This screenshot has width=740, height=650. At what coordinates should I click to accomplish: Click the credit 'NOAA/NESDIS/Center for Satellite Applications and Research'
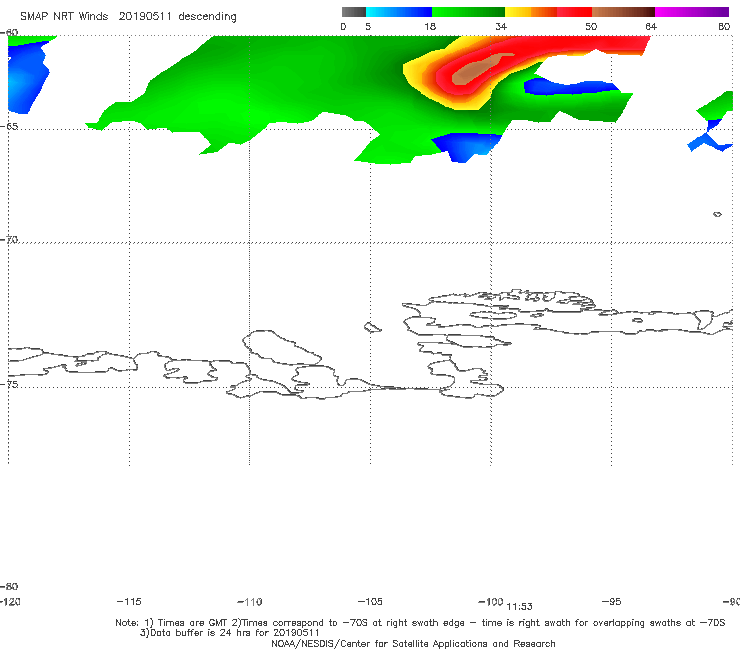413,643
